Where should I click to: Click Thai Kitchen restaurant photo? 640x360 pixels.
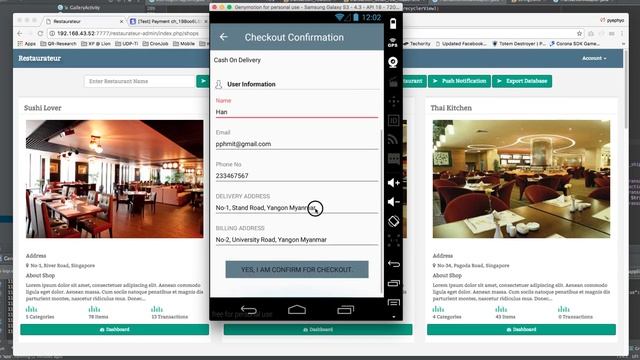coord(521,179)
